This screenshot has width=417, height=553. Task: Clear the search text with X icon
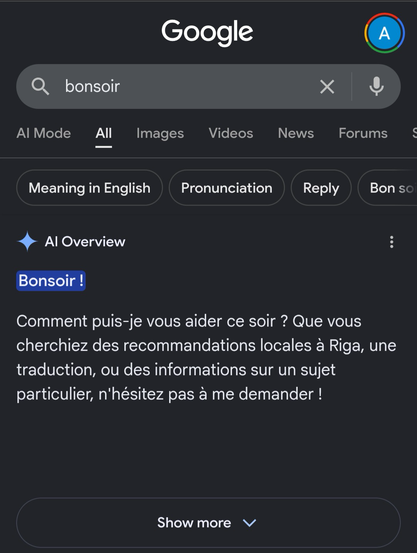coord(327,86)
